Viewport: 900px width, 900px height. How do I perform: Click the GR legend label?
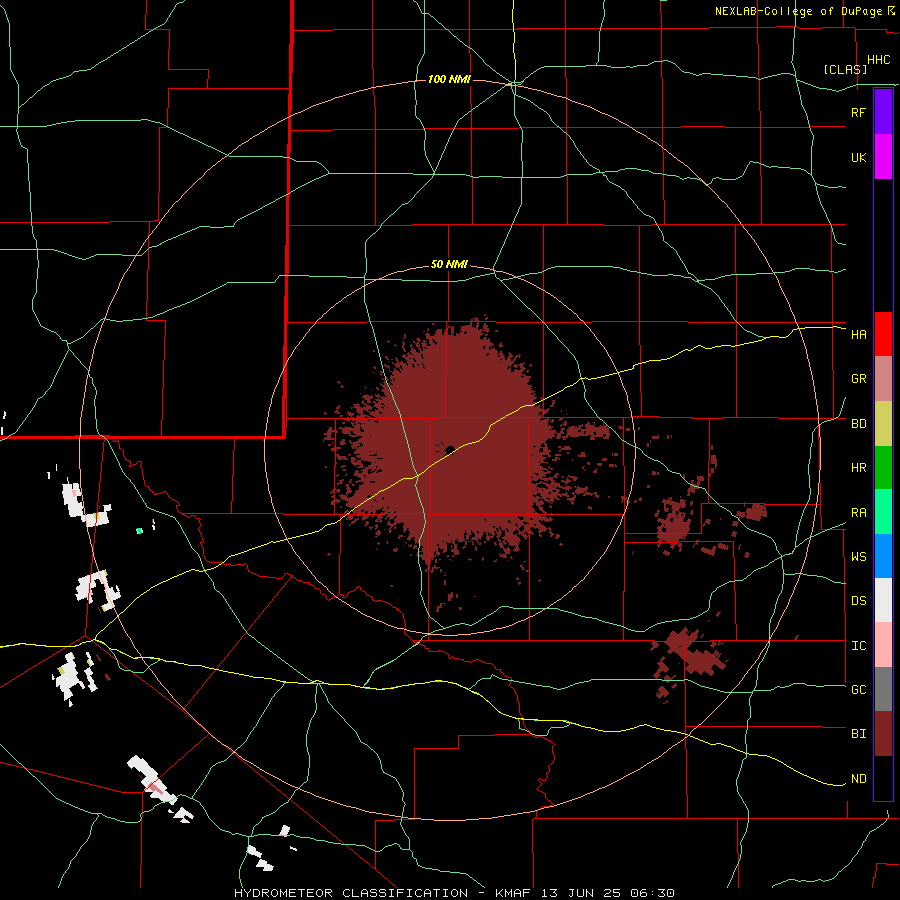tap(858, 379)
